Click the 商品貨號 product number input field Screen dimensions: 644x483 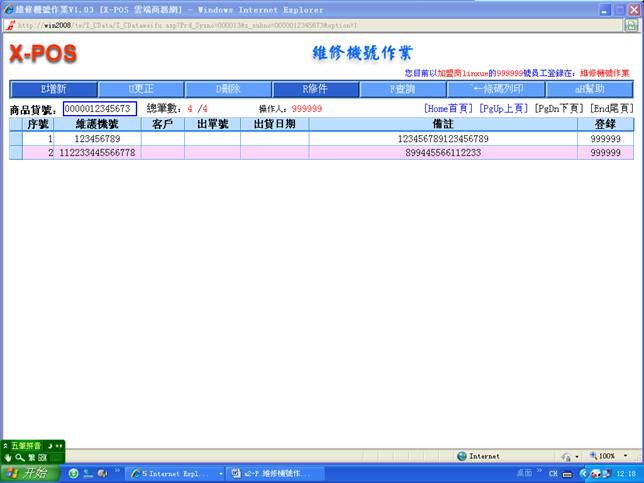click(99, 108)
